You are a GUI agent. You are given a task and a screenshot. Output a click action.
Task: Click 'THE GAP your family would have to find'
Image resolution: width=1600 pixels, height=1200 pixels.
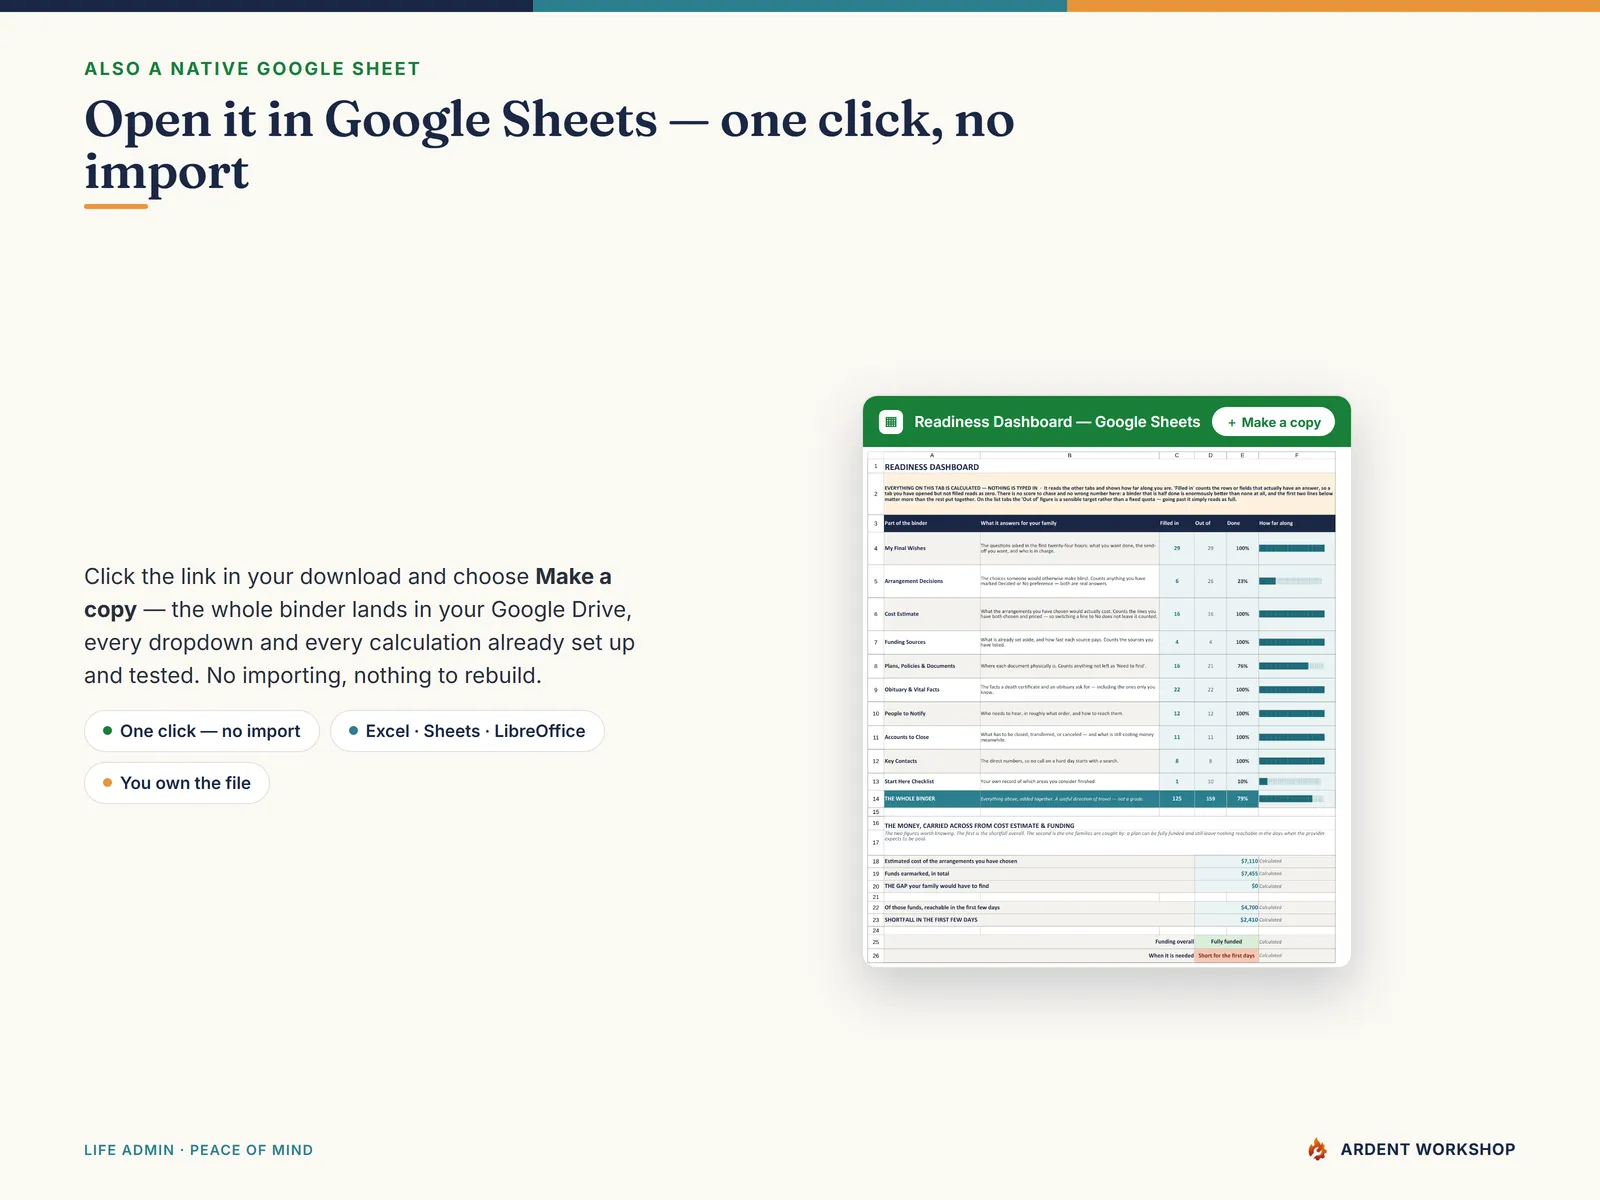click(936, 886)
